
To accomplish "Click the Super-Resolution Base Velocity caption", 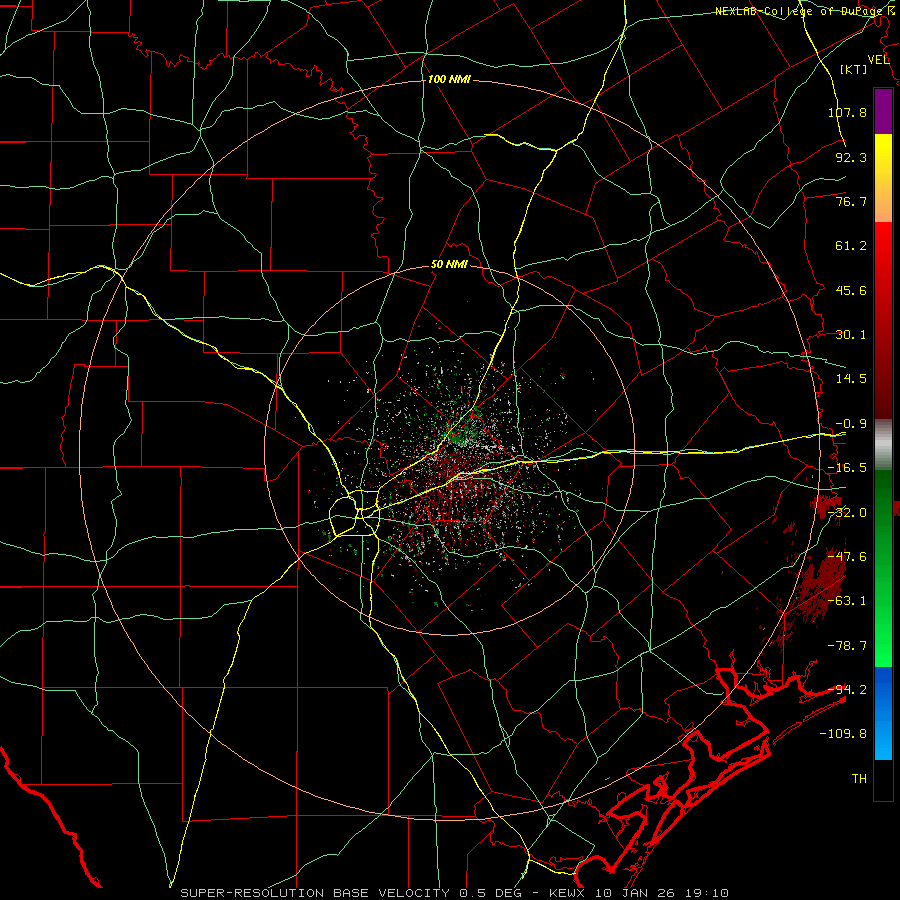I will click(x=455, y=893).
